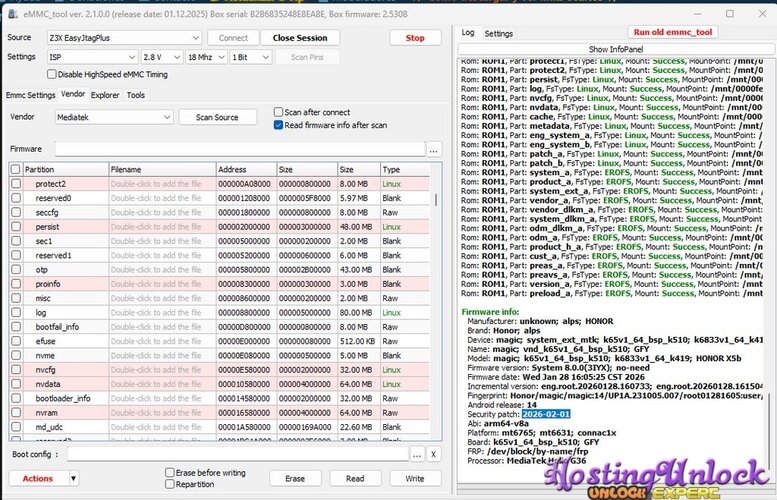Viewport: 777px width, 500px height.
Task: Switch to Explorer tab
Action: tap(105, 95)
